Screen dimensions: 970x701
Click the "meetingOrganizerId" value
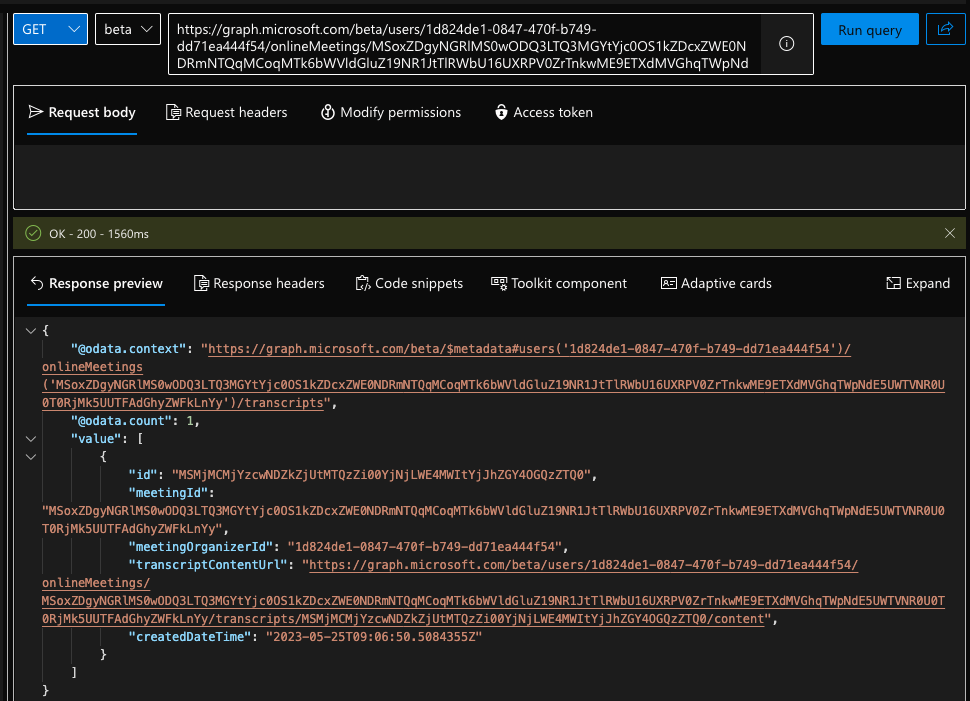[x=424, y=547]
